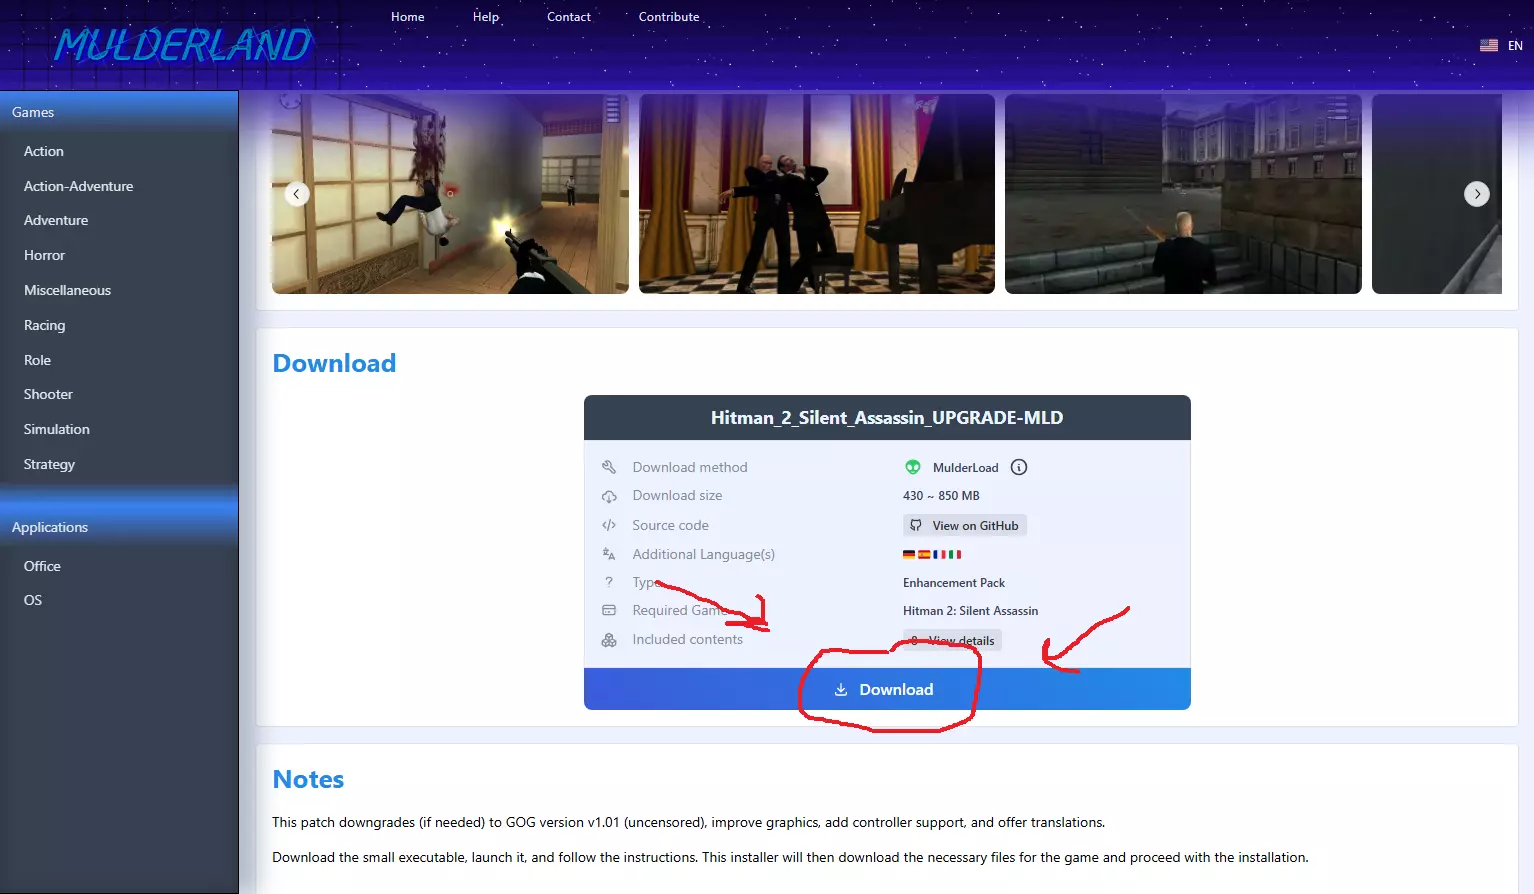Click the Italian flag icon

(x=955, y=554)
